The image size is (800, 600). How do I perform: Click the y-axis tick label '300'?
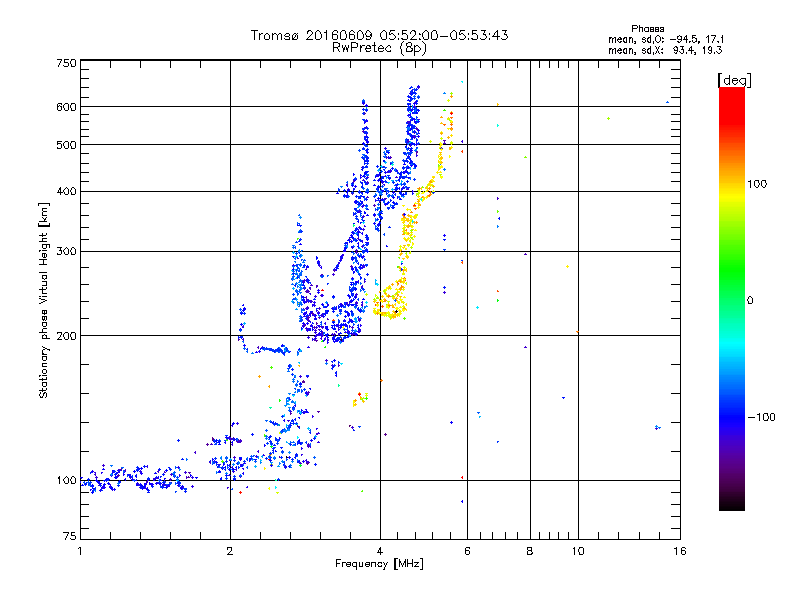tap(66, 251)
